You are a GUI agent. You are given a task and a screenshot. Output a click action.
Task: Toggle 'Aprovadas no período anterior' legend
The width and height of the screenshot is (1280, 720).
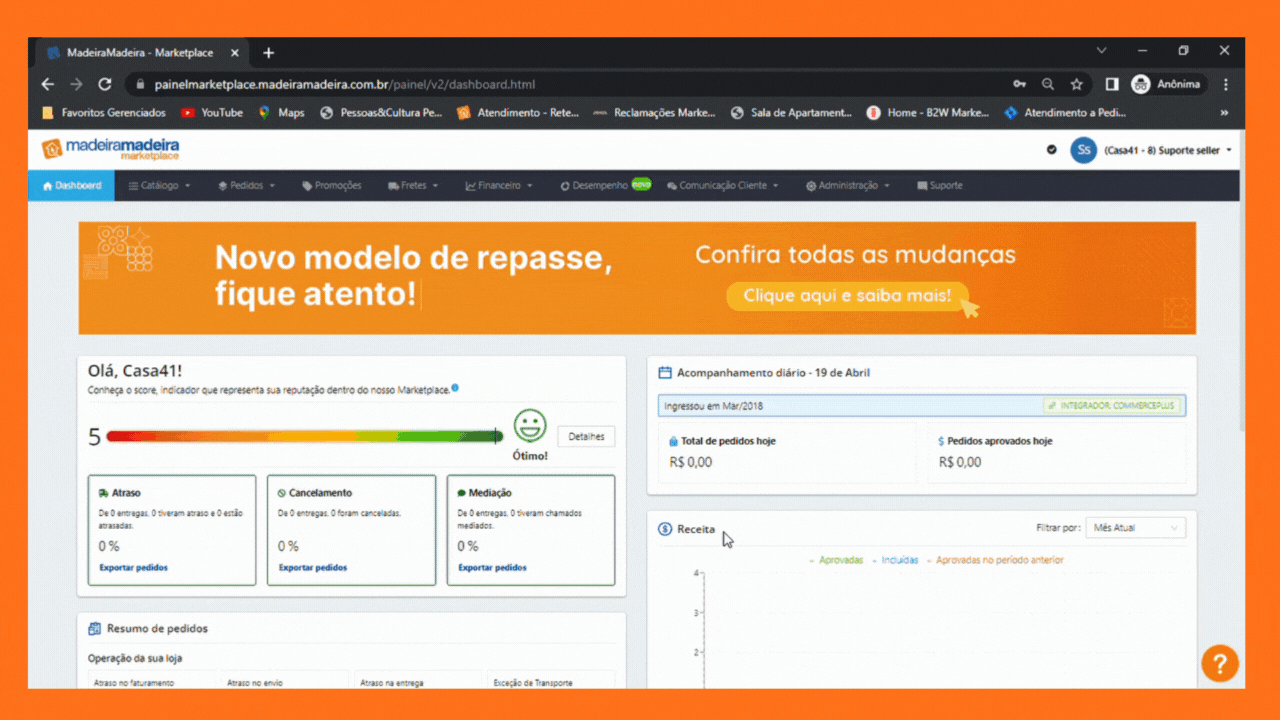995,560
